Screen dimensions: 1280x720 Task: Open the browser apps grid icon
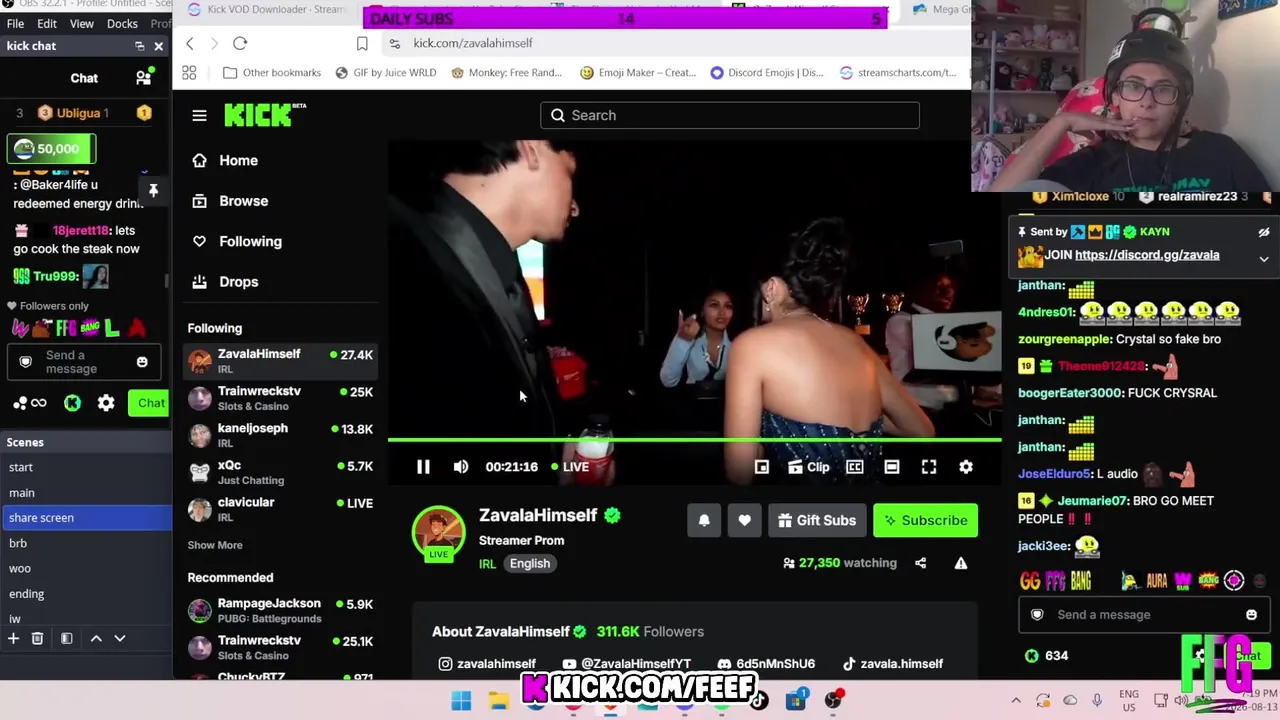pos(189,72)
